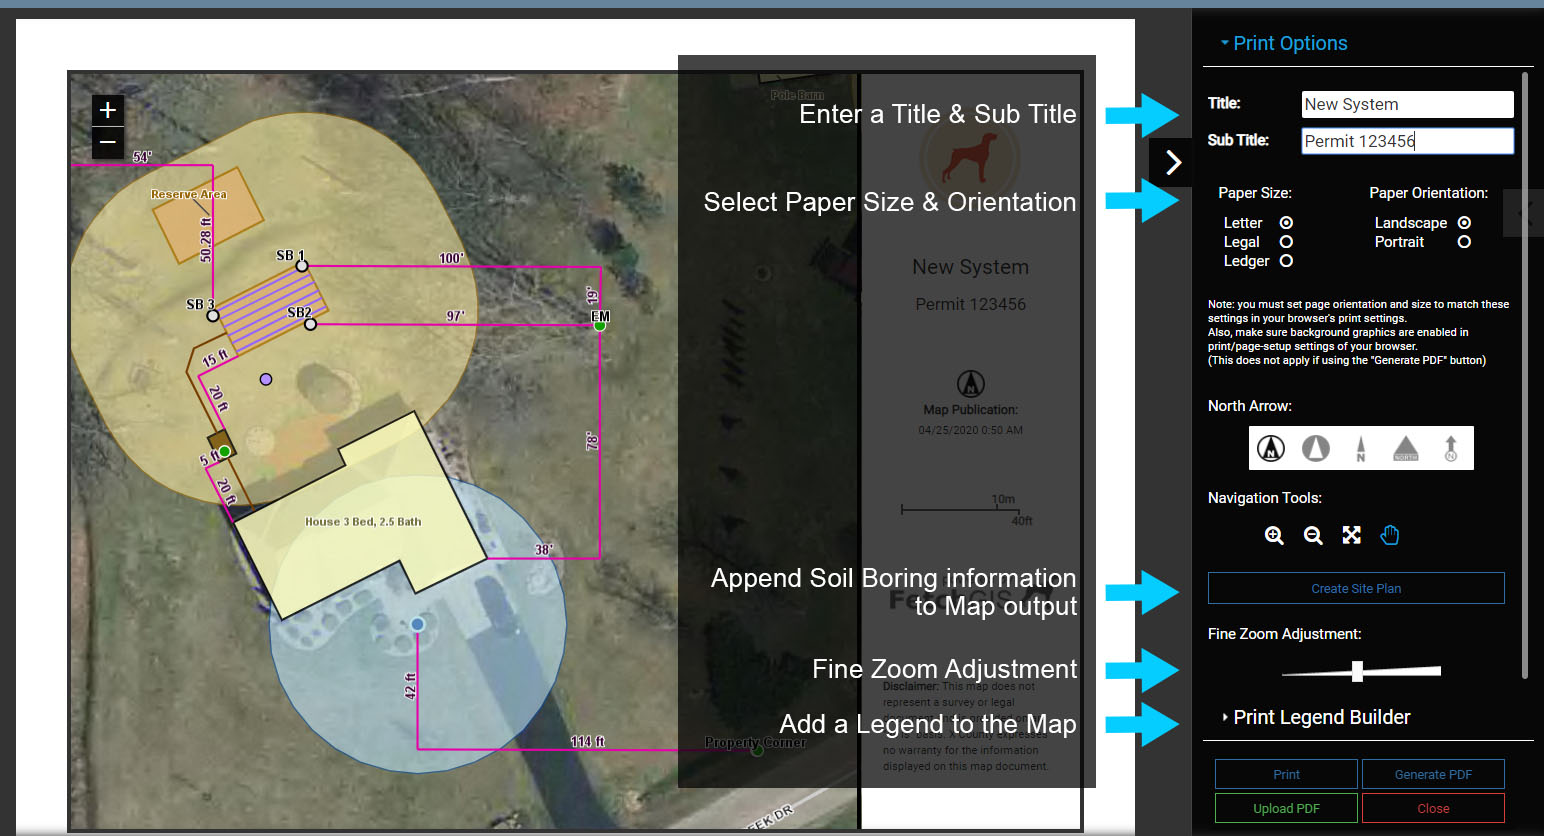The height and width of the screenshot is (836, 1544).
Task: Click the right chevron panel toggle arrow
Action: coord(1173,162)
